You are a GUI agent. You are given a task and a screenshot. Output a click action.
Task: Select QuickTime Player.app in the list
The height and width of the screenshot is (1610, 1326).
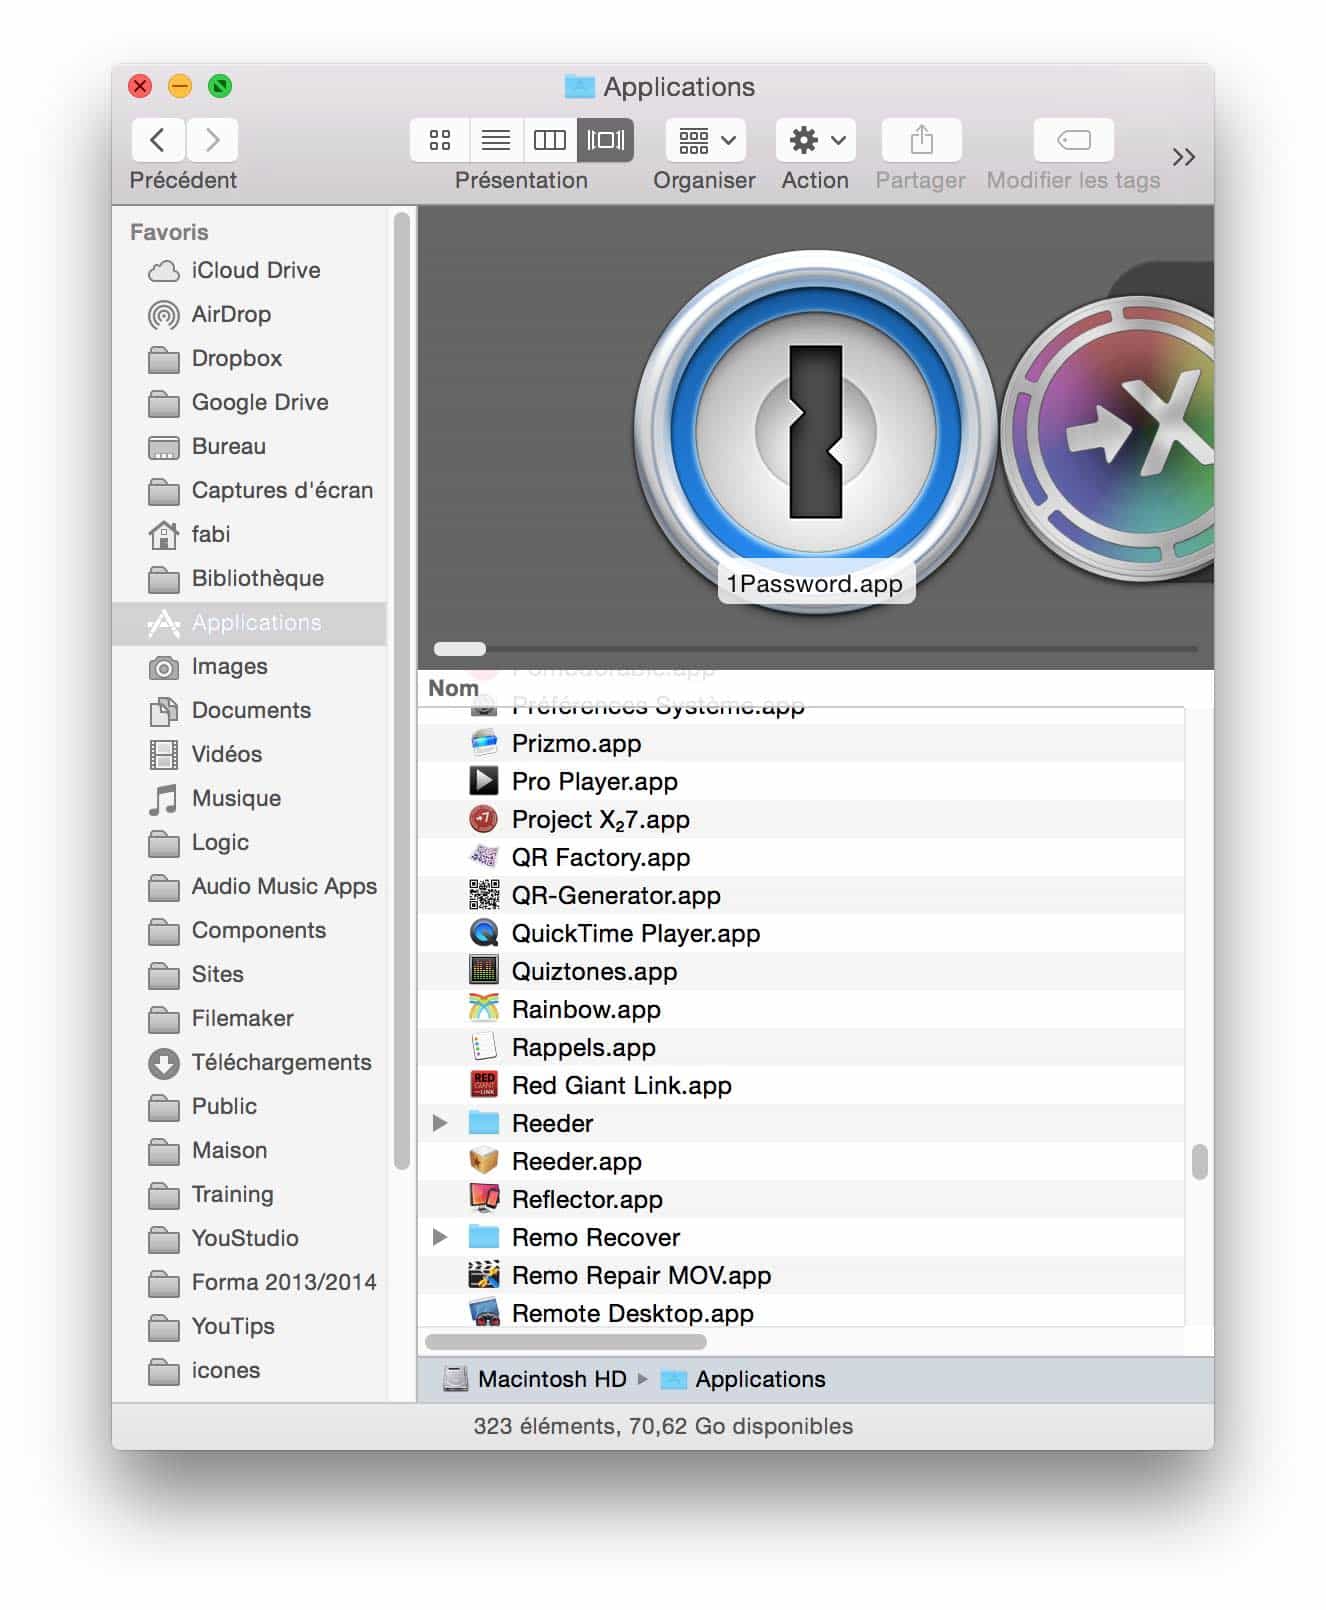pos(801,933)
